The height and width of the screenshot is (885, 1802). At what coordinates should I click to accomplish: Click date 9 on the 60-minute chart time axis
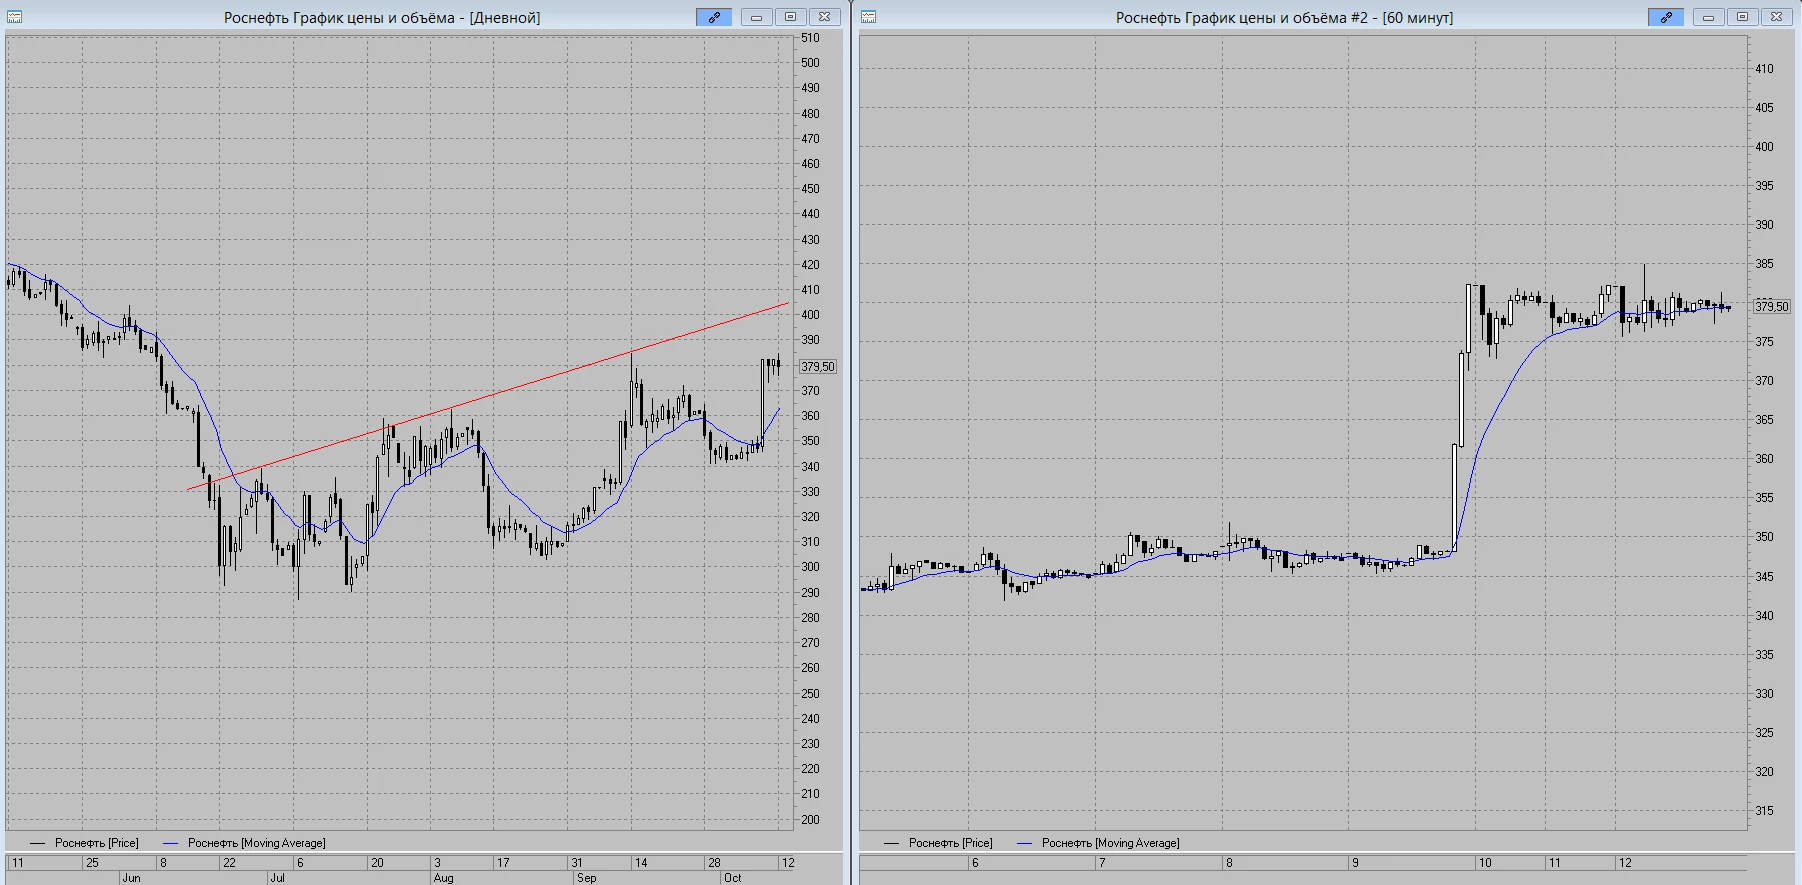point(1355,862)
